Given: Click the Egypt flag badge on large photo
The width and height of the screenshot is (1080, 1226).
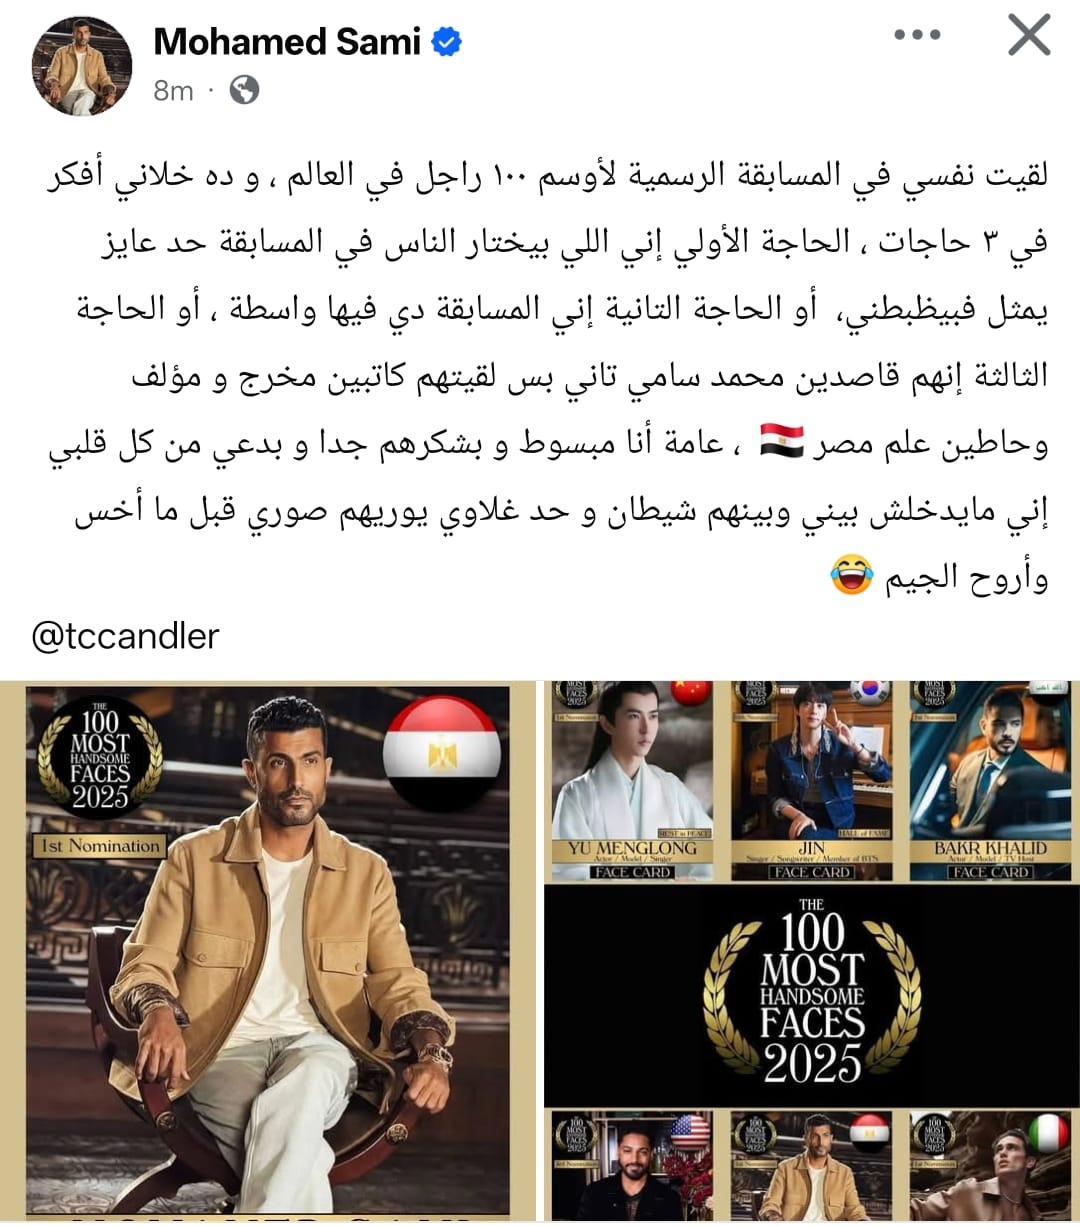Looking at the screenshot, I should 442,753.
